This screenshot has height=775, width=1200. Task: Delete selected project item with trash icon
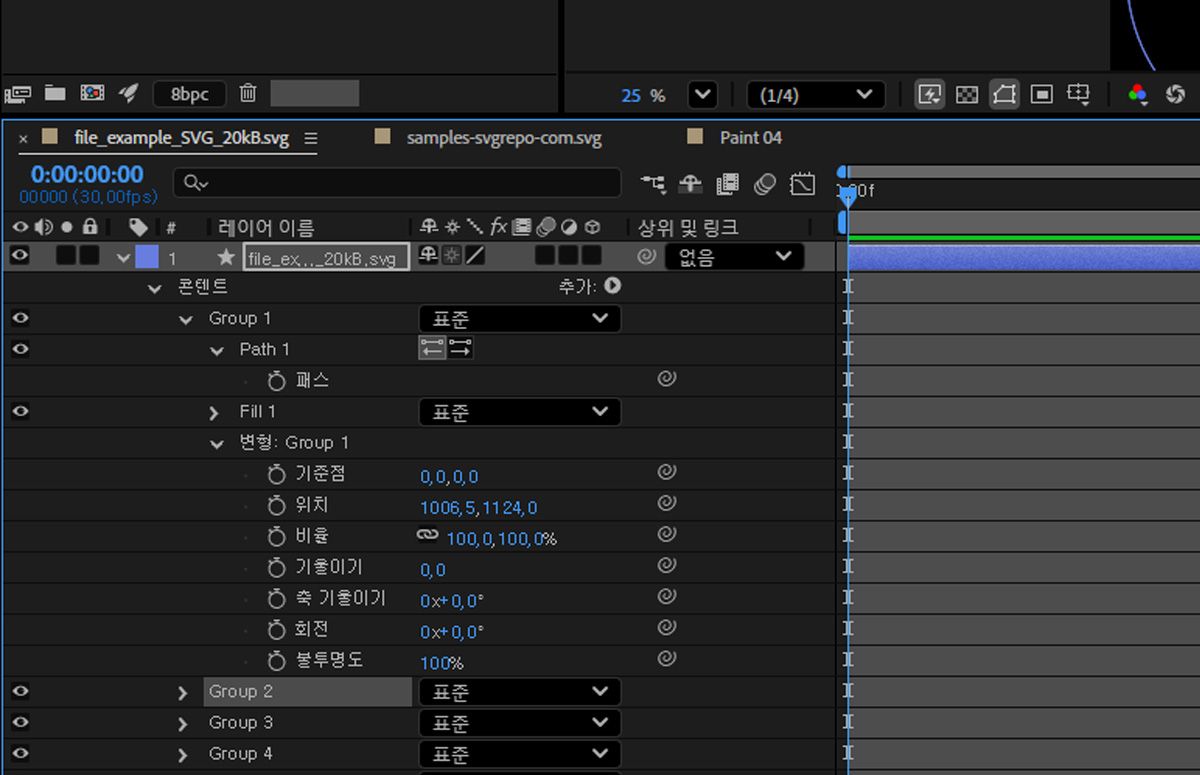[248, 93]
